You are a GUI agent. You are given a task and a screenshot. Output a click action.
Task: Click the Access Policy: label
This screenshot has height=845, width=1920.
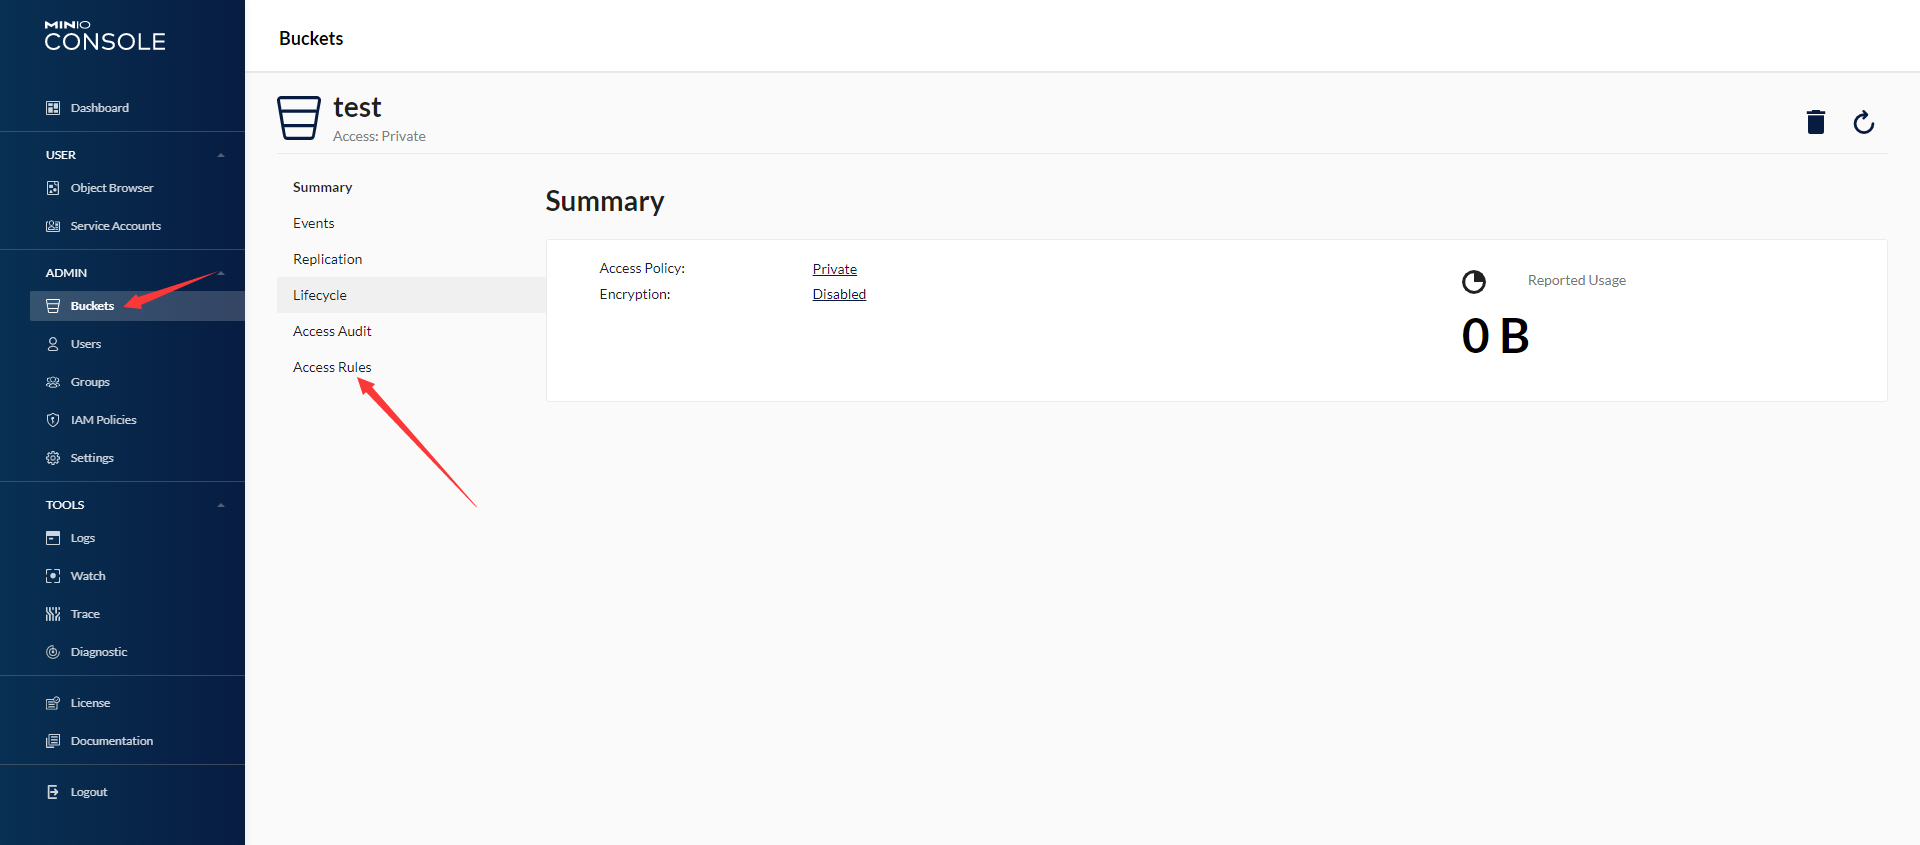tap(642, 268)
